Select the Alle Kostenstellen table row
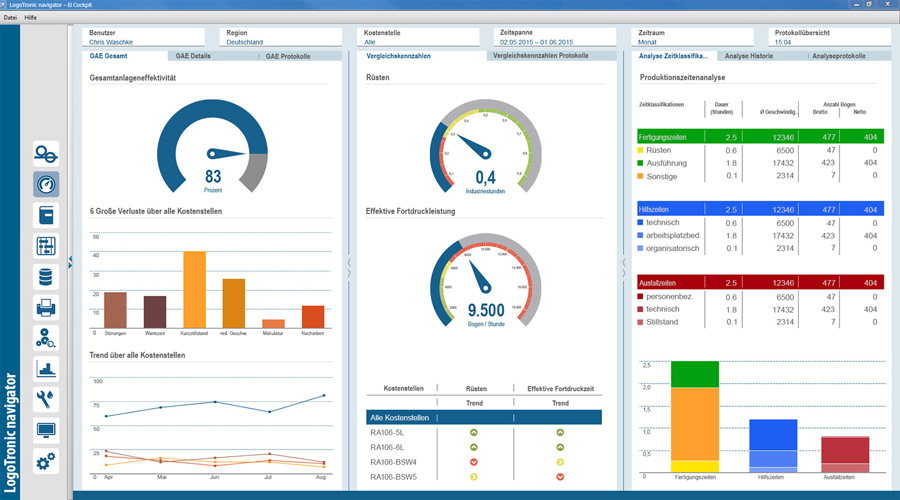The width and height of the screenshot is (900, 500). pyautogui.click(x=484, y=417)
